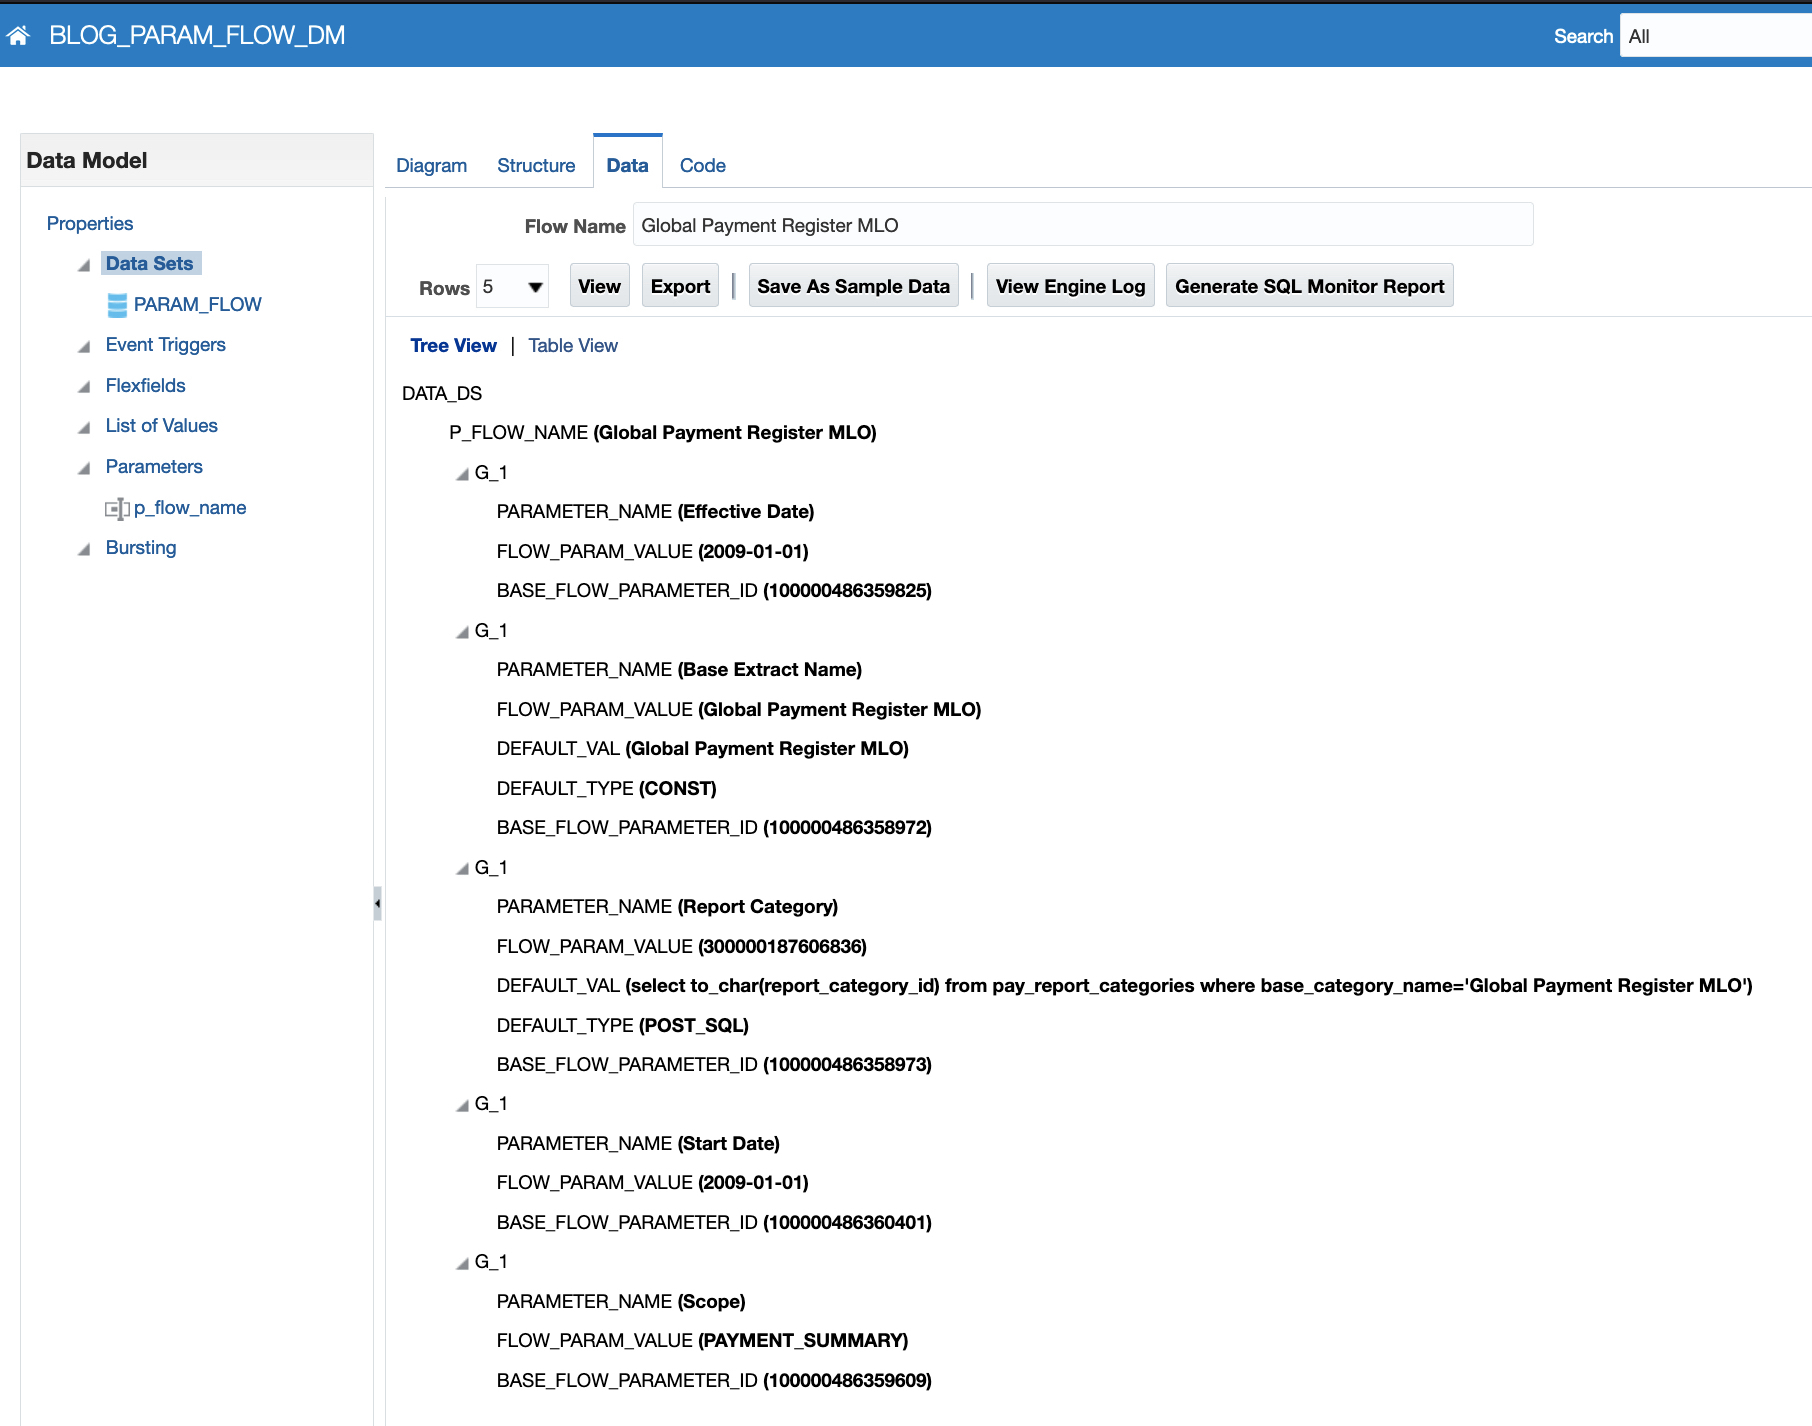Click Save As Sample Data
The width and height of the screenshot is (1812, 1426).
coord(853,286)
